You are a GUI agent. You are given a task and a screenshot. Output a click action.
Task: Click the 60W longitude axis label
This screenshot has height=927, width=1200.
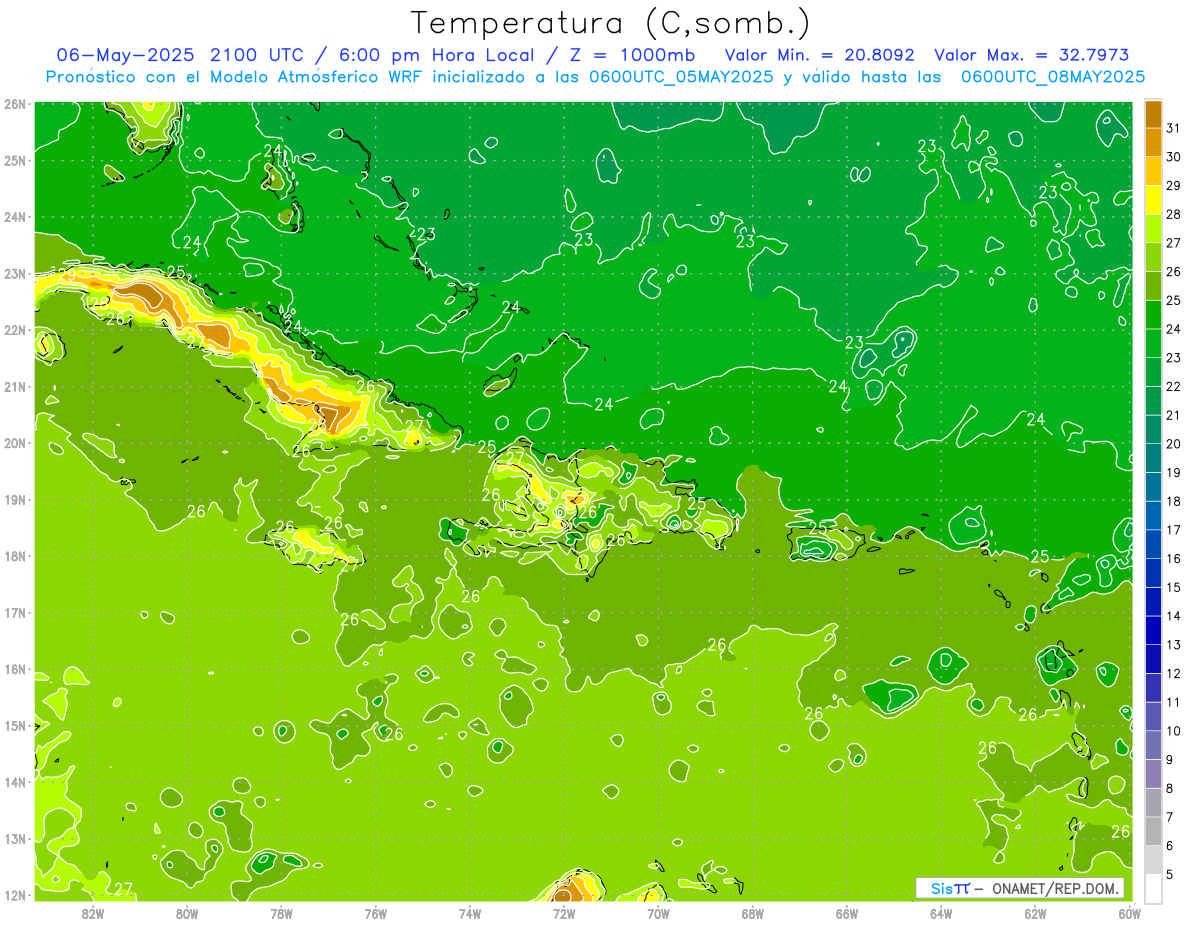1129,913
